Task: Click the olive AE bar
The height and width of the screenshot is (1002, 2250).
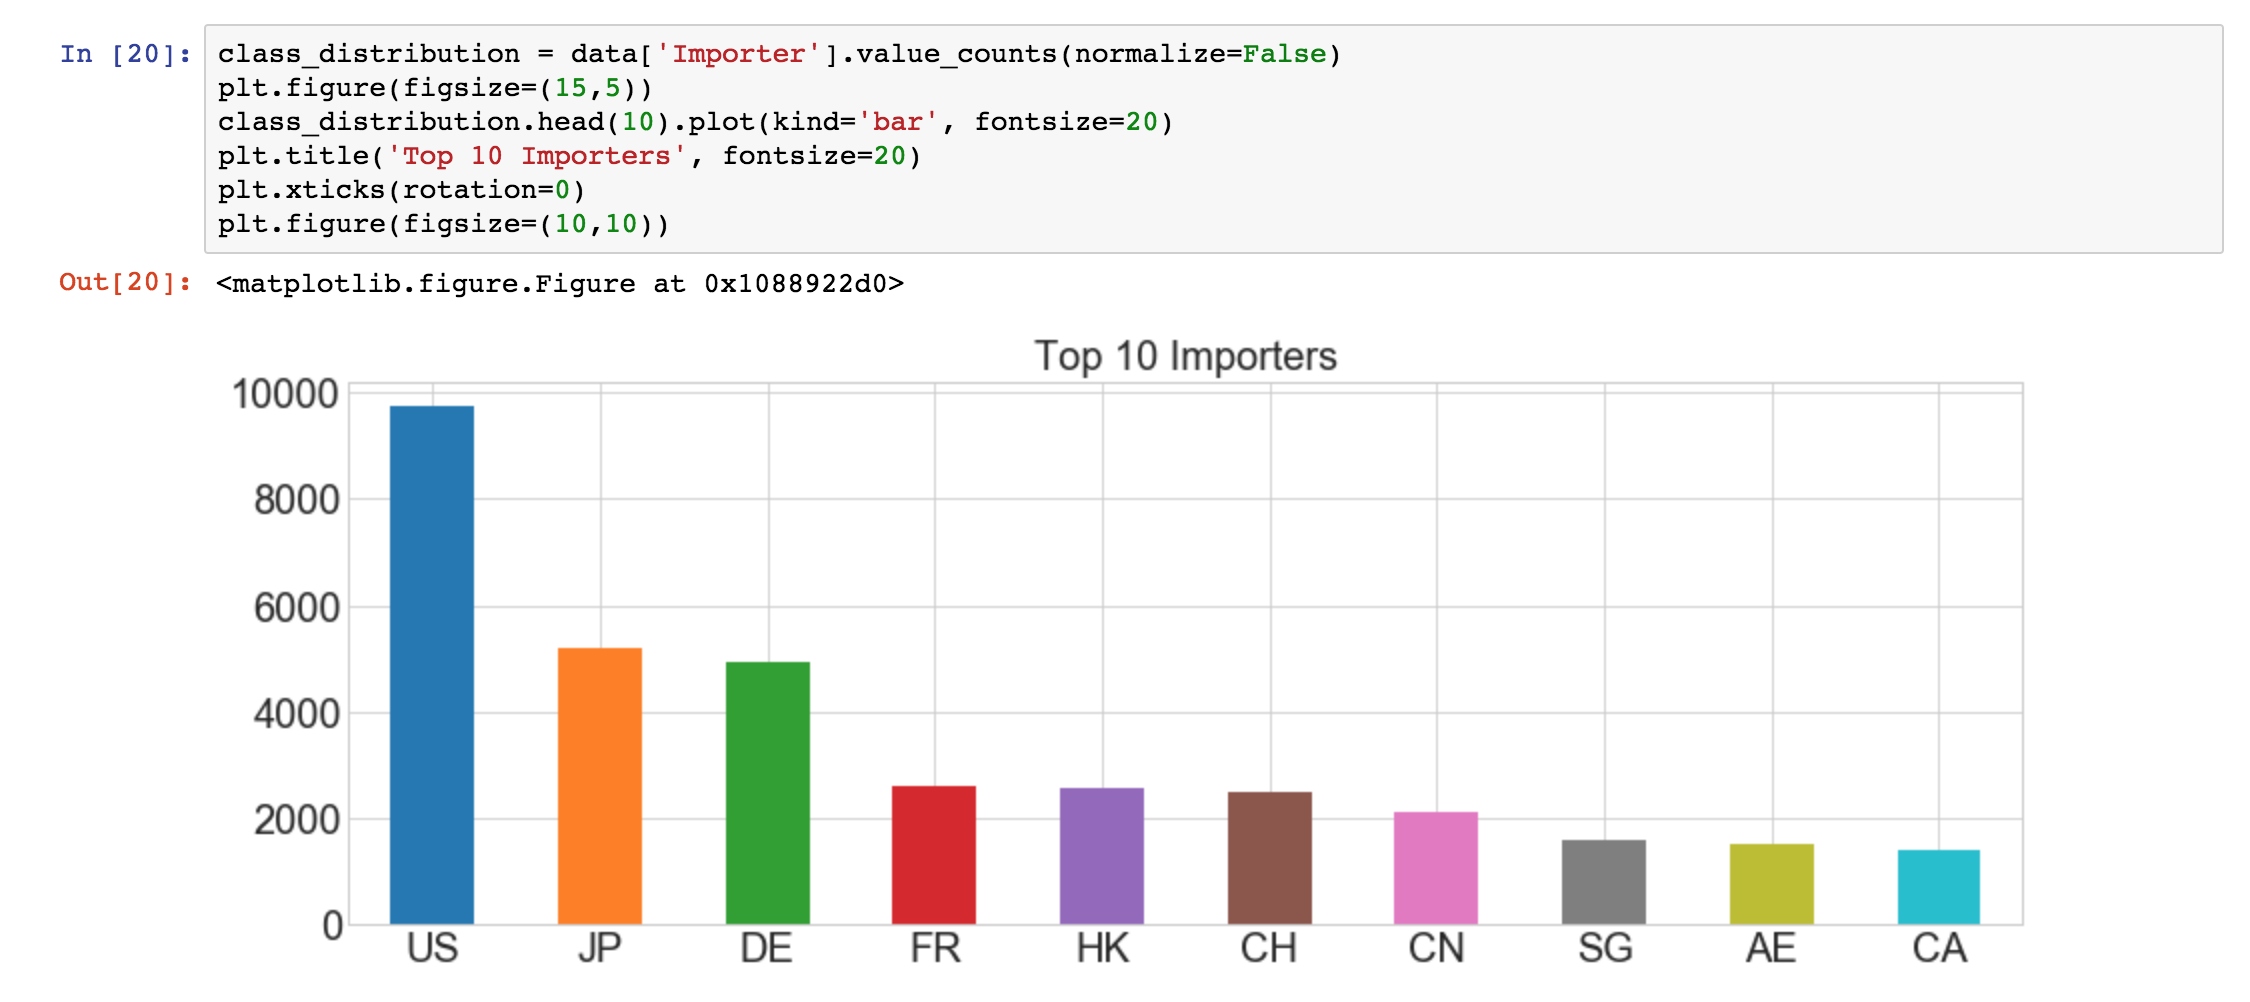Action: [x=1772, y=884]
